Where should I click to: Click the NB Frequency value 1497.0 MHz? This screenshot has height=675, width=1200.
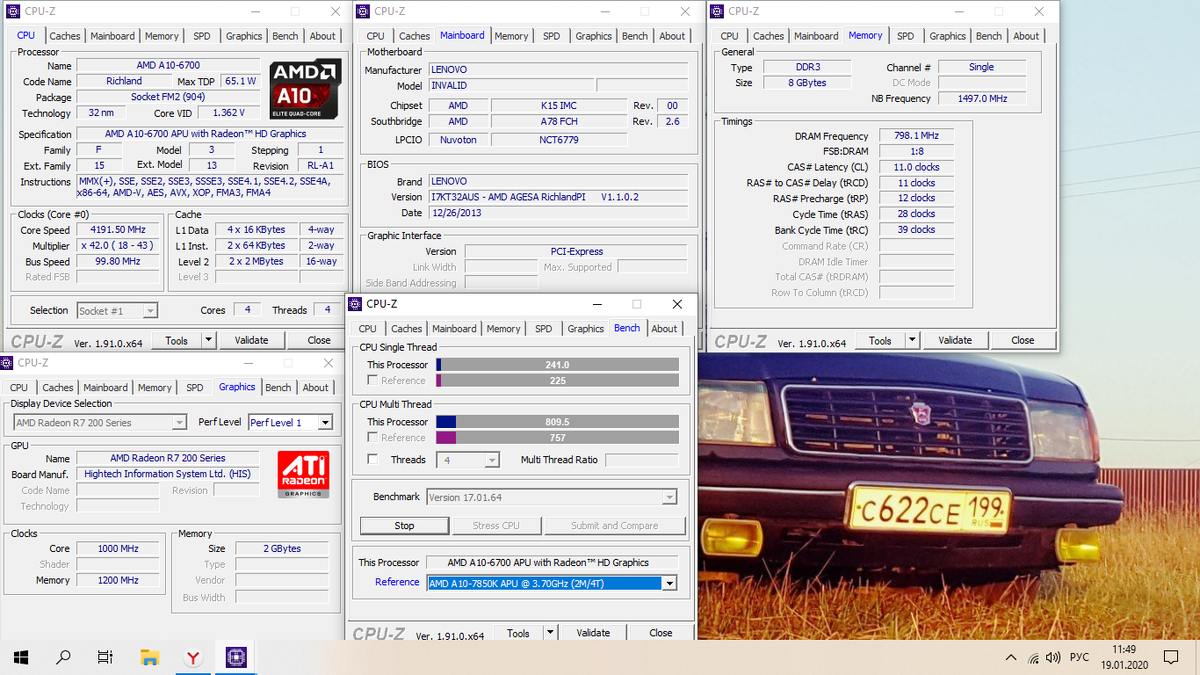click(983, 99)
